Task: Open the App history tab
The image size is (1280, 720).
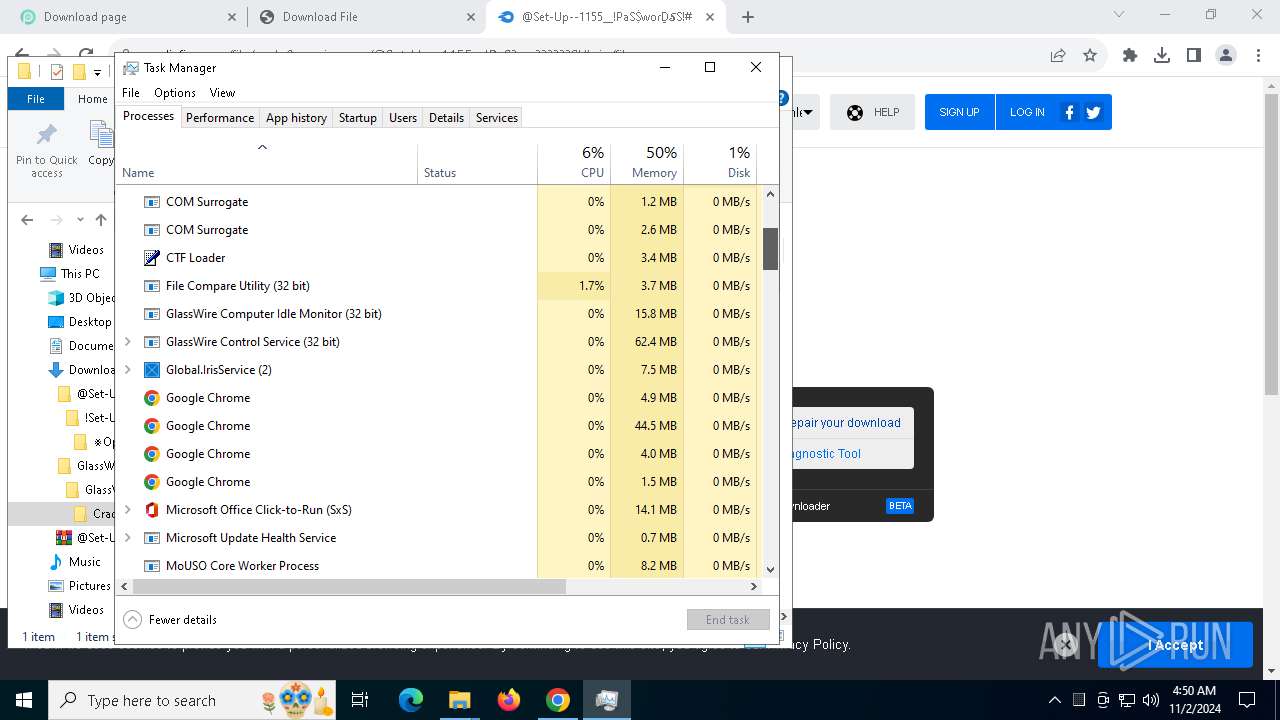Action: tap(296, 118)
